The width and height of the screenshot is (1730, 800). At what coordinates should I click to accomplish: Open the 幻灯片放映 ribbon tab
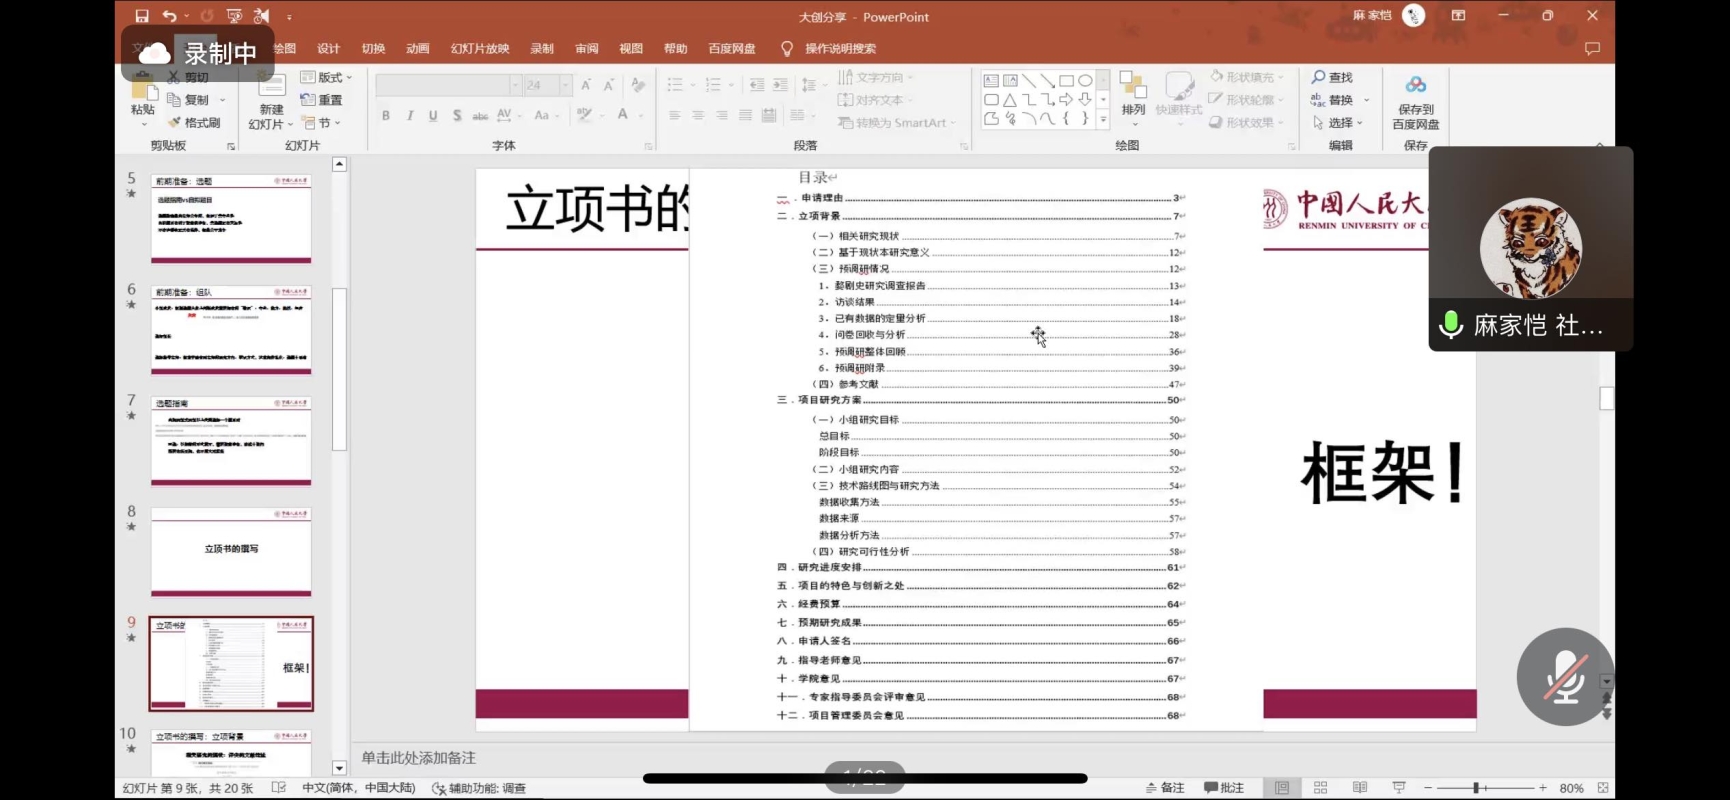coord(480,48)
